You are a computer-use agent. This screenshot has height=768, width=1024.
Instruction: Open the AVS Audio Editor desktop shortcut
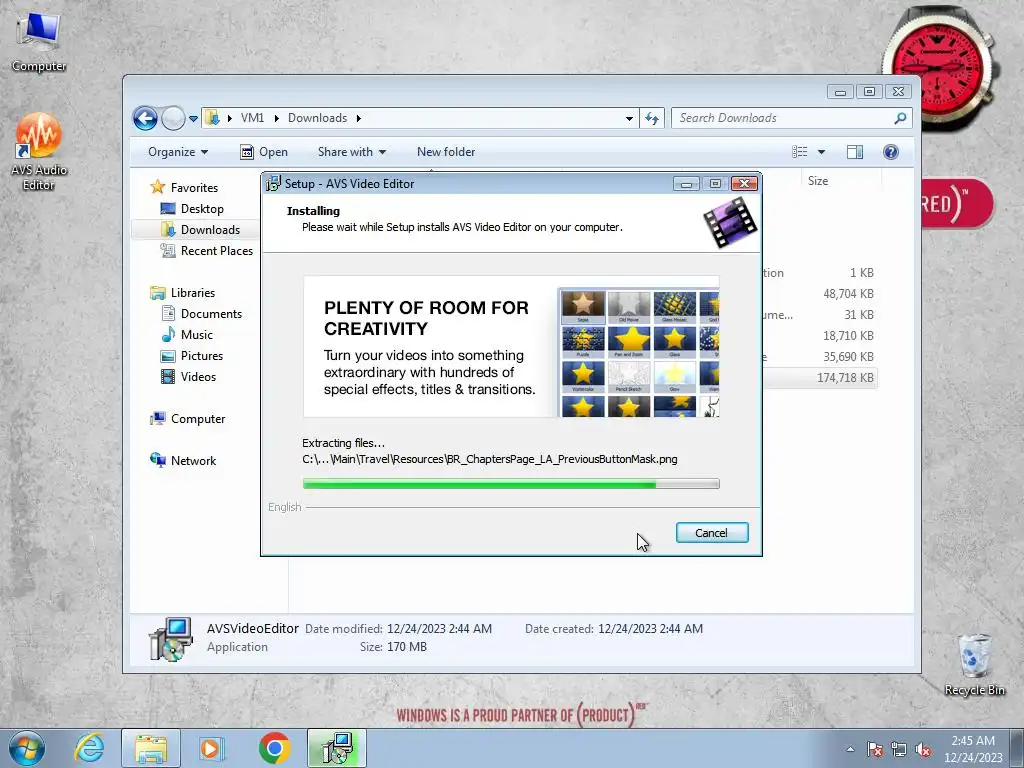coord(39,152)
